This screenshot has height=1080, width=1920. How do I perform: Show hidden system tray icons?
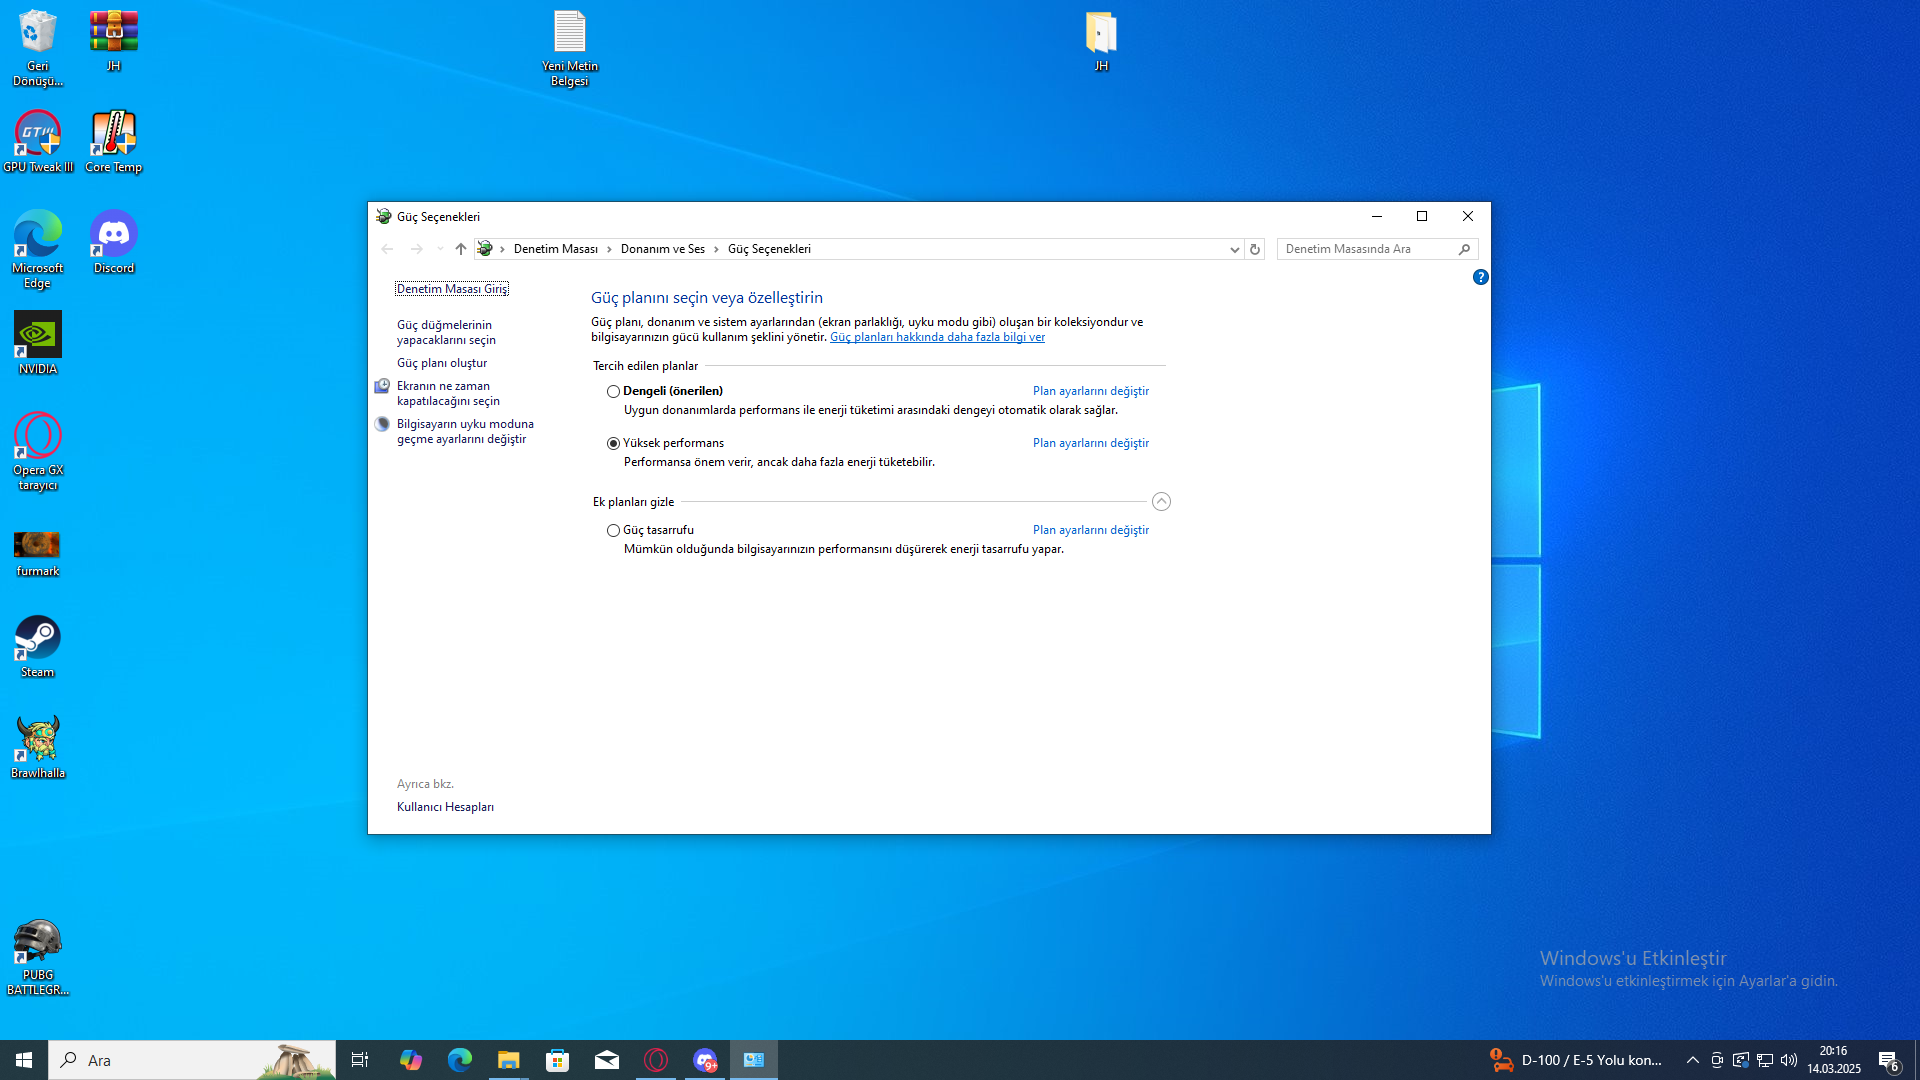[1693, 1060]
